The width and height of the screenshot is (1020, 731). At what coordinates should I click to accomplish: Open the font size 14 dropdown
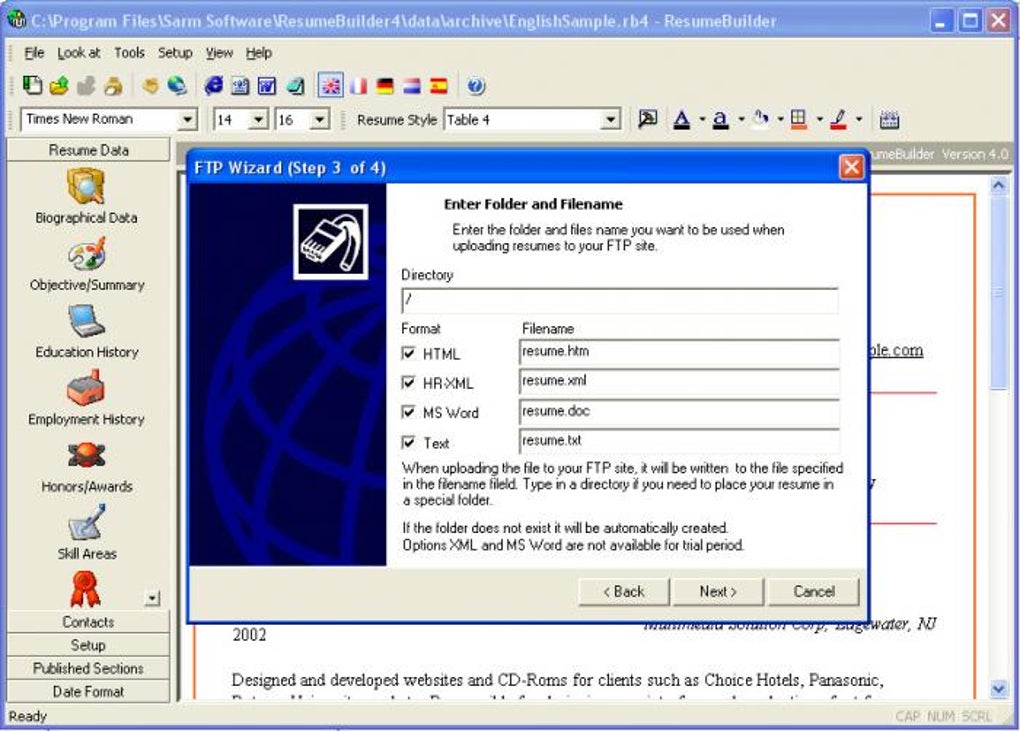(258, 120)
